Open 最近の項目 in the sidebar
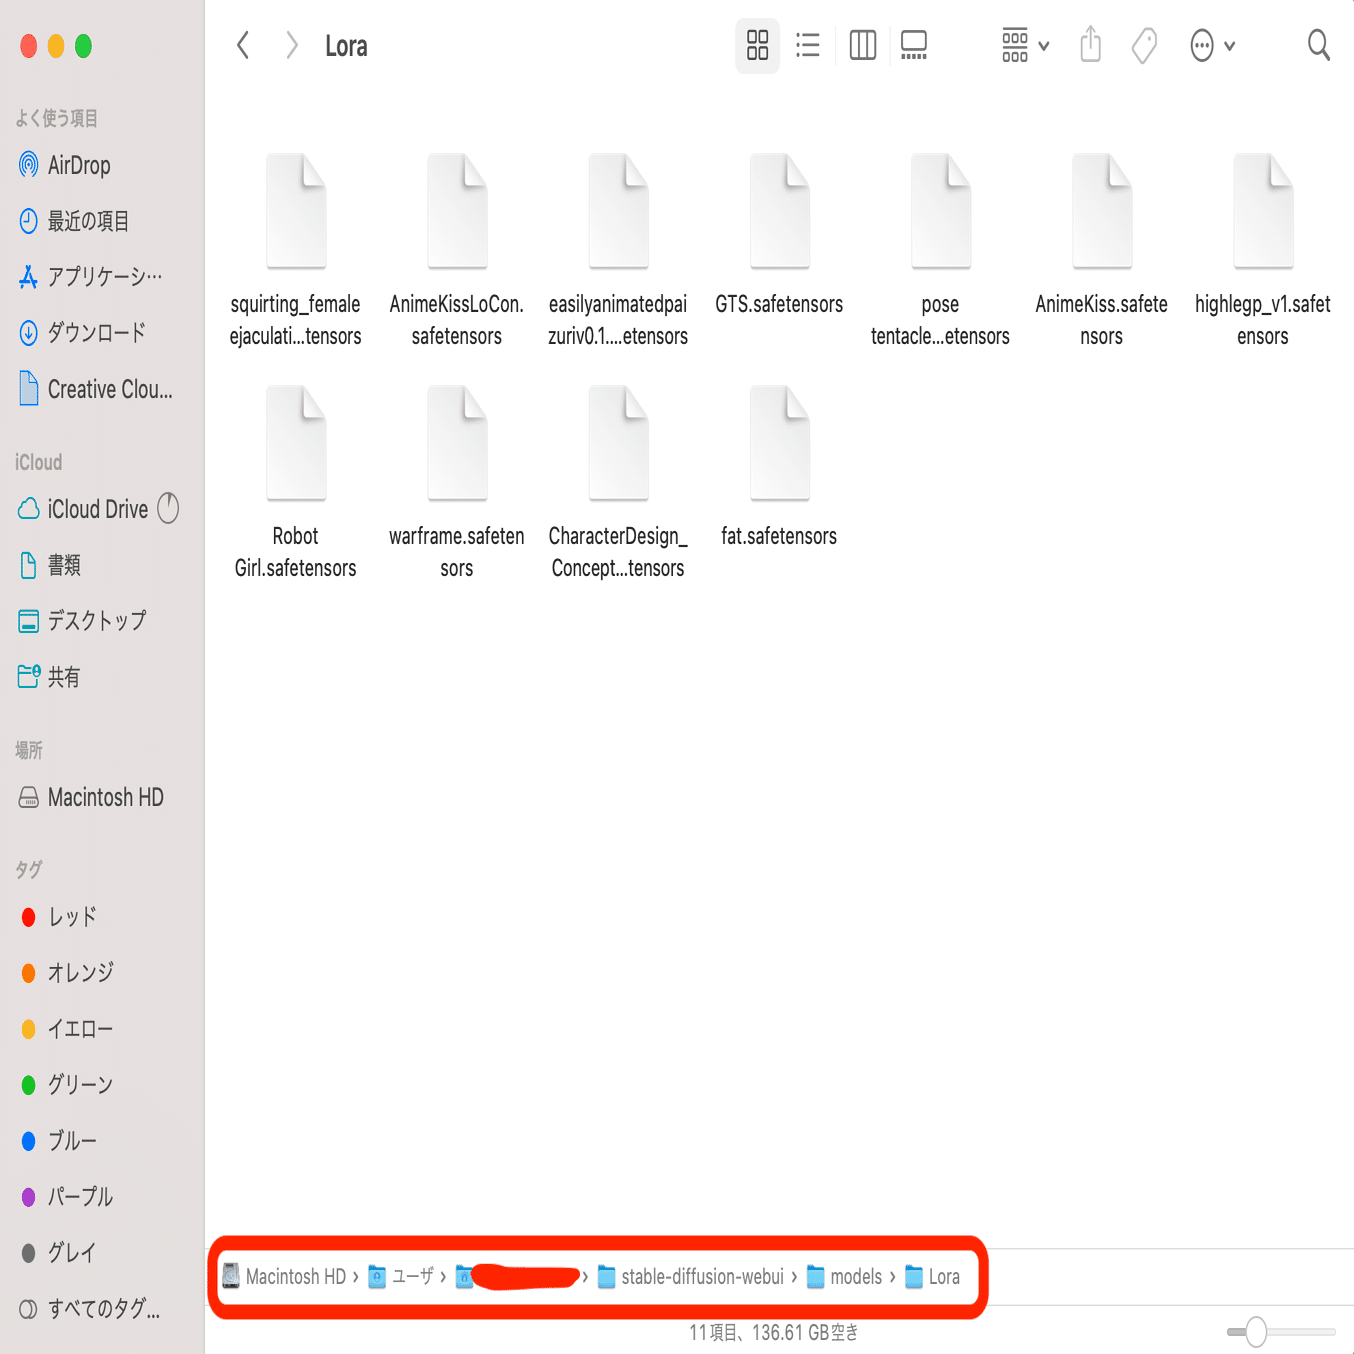The width and height of the screenshot is (1354, 1354). click(75, 221)
